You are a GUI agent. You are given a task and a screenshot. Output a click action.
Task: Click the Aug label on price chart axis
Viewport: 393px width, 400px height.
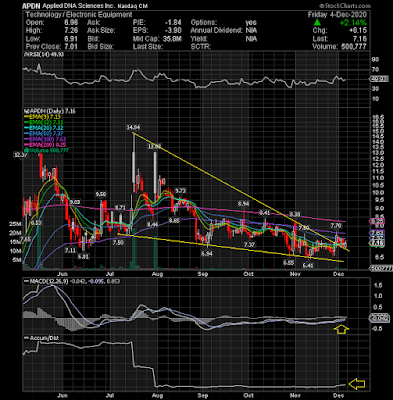[157, 274]
